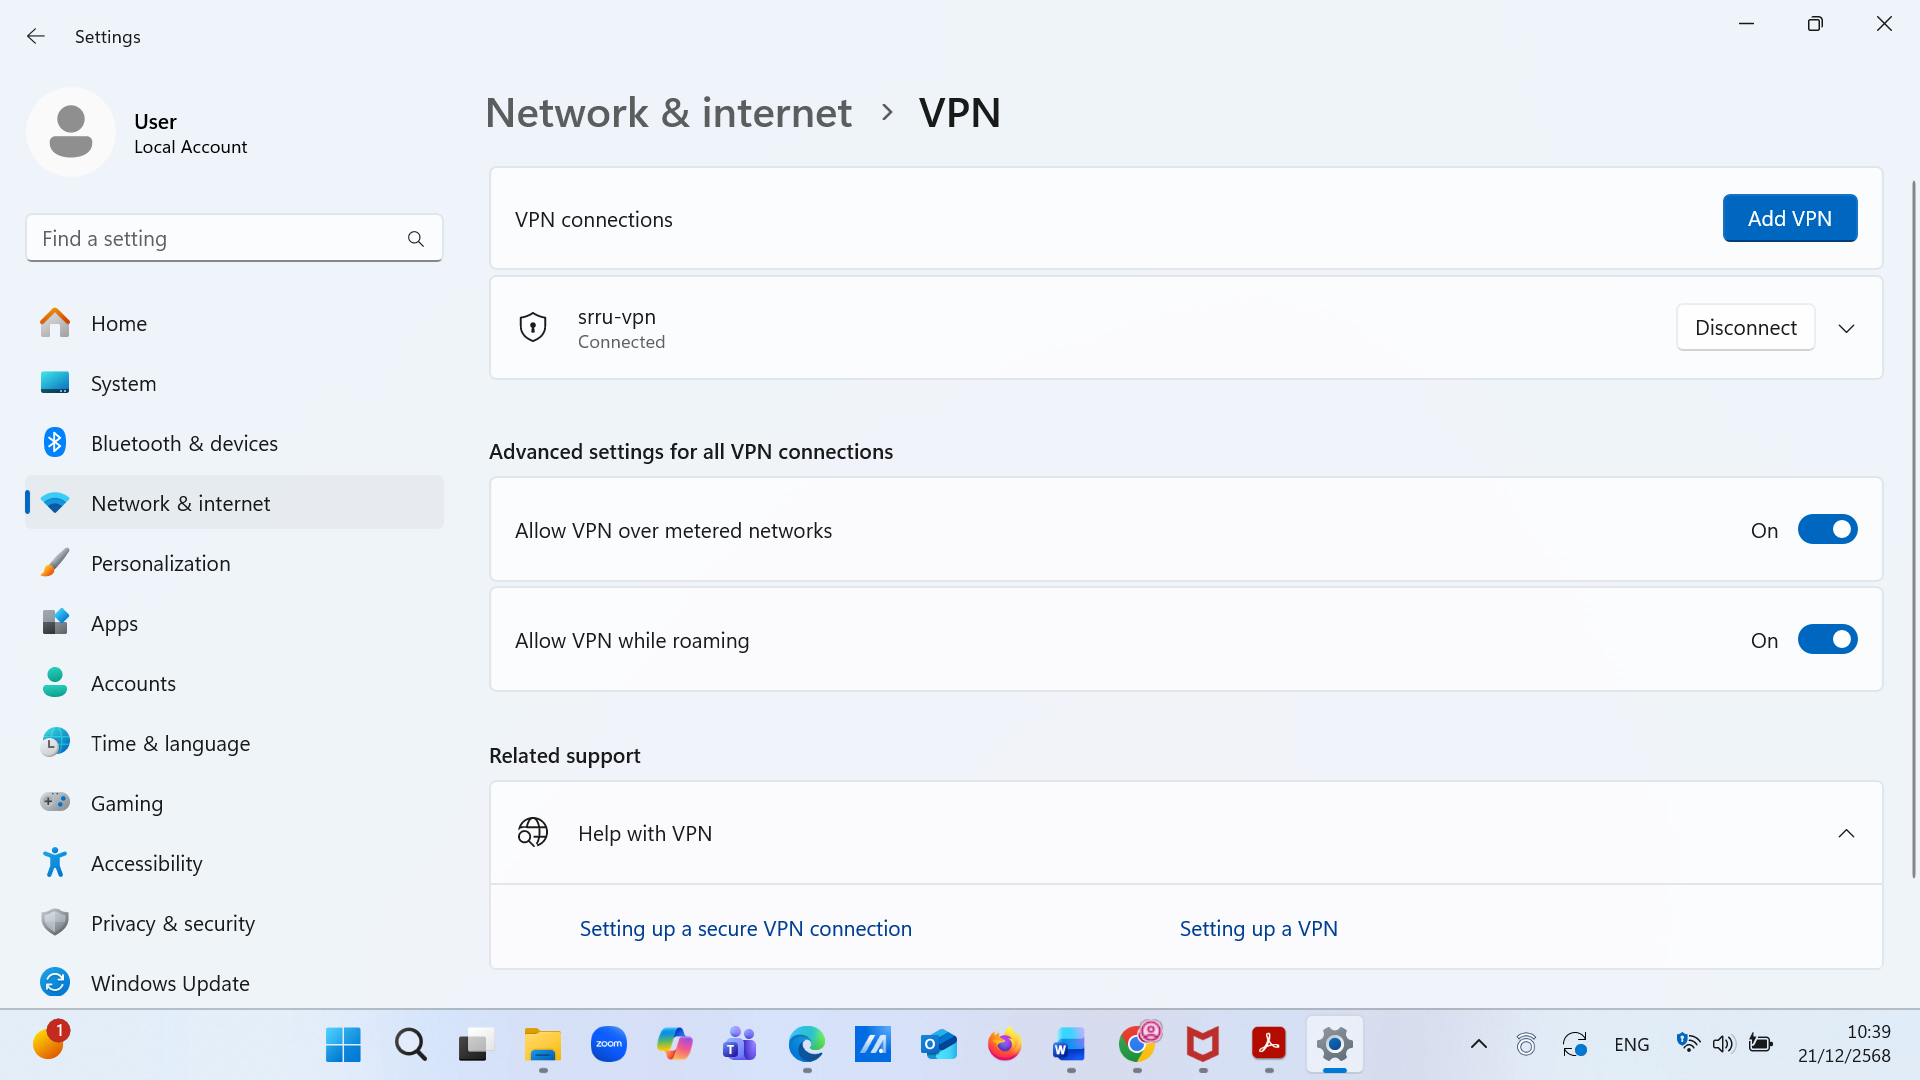
Task: Open Setting up a secure VPN connection link
Action: [745, 928]
